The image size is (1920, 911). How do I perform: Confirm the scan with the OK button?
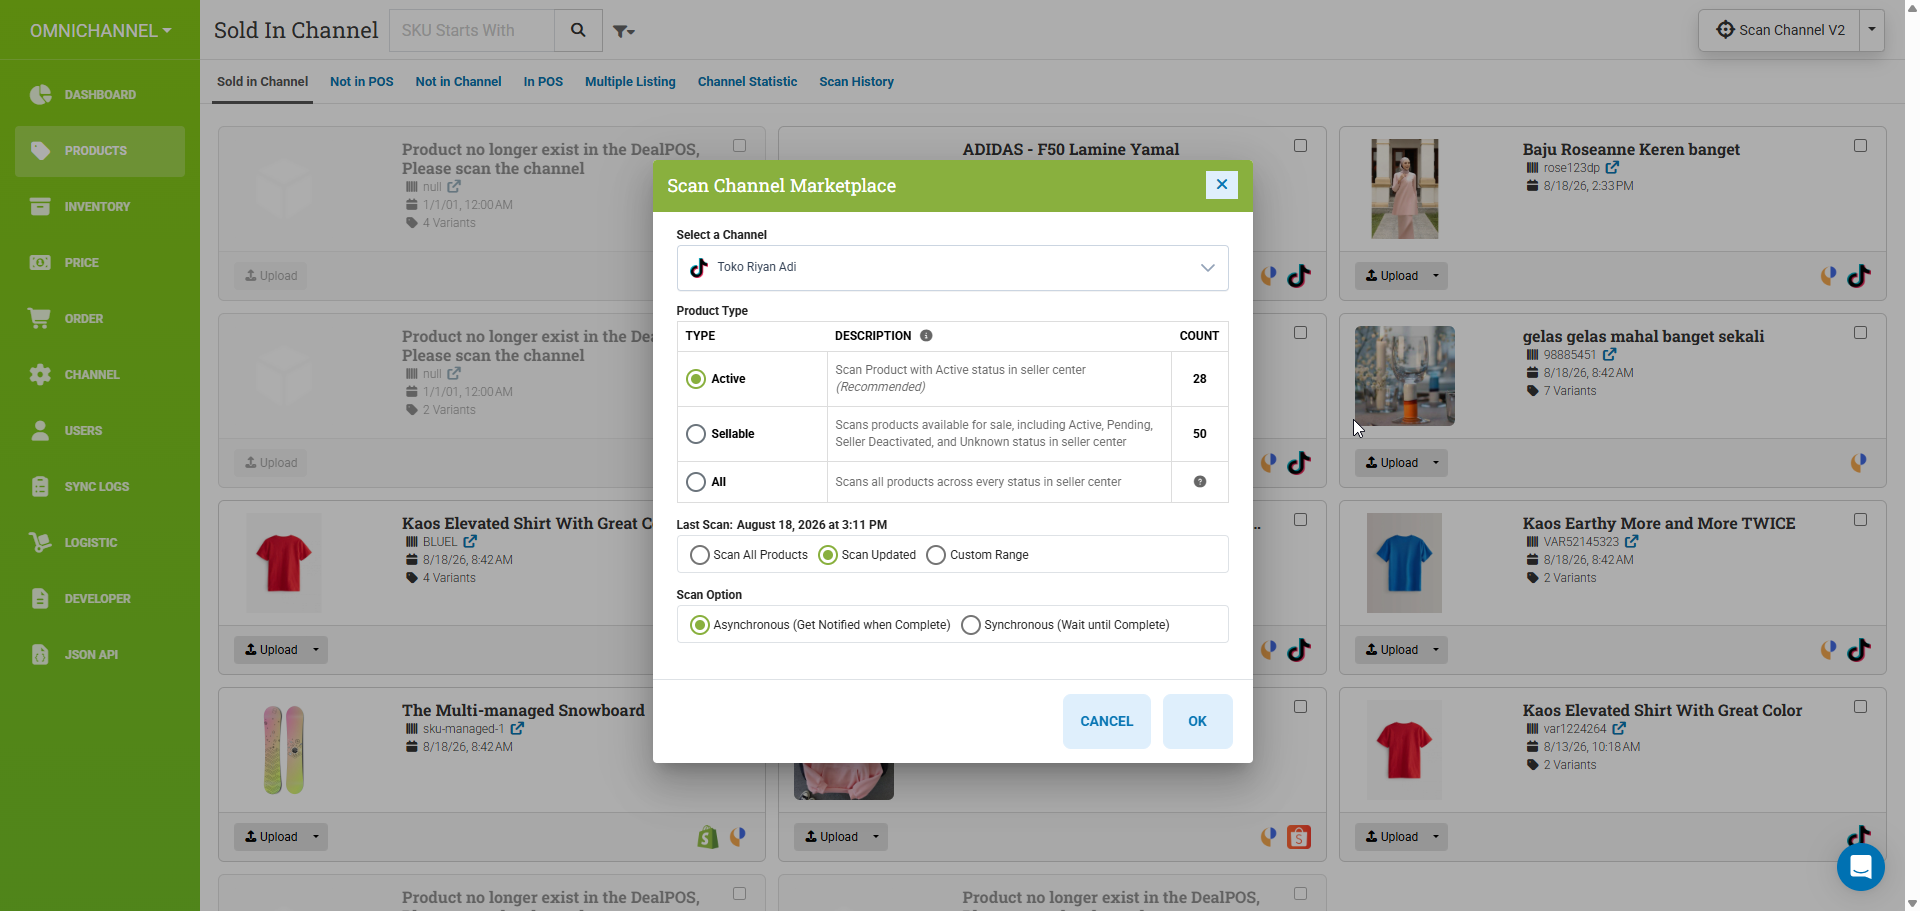coord(1197,721)
